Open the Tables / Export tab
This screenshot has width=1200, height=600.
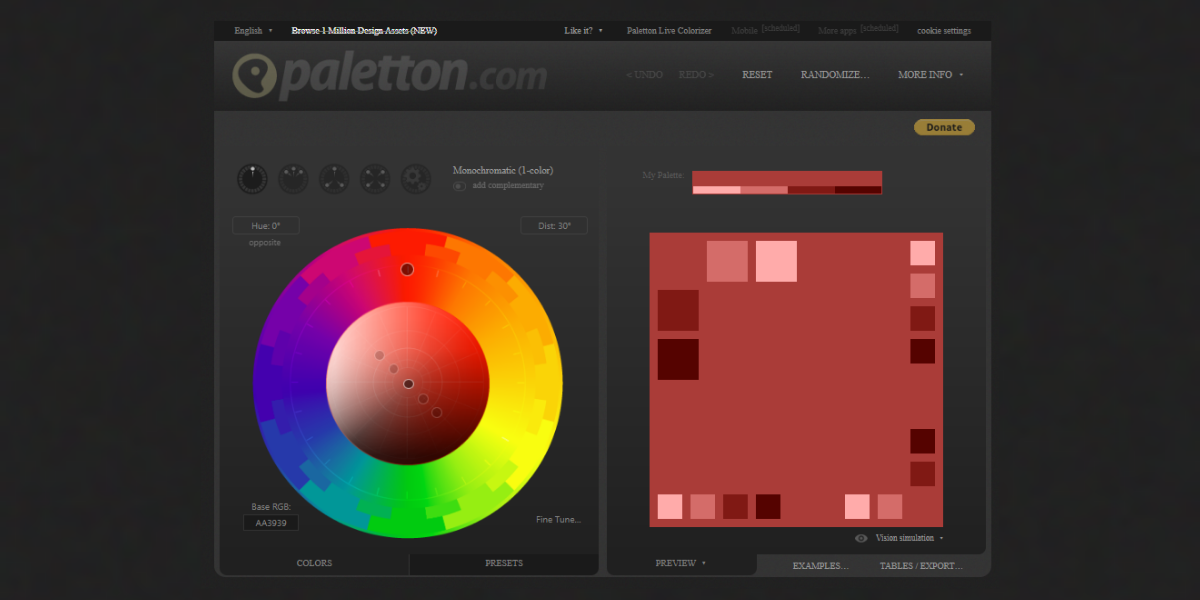pos(920,566)
